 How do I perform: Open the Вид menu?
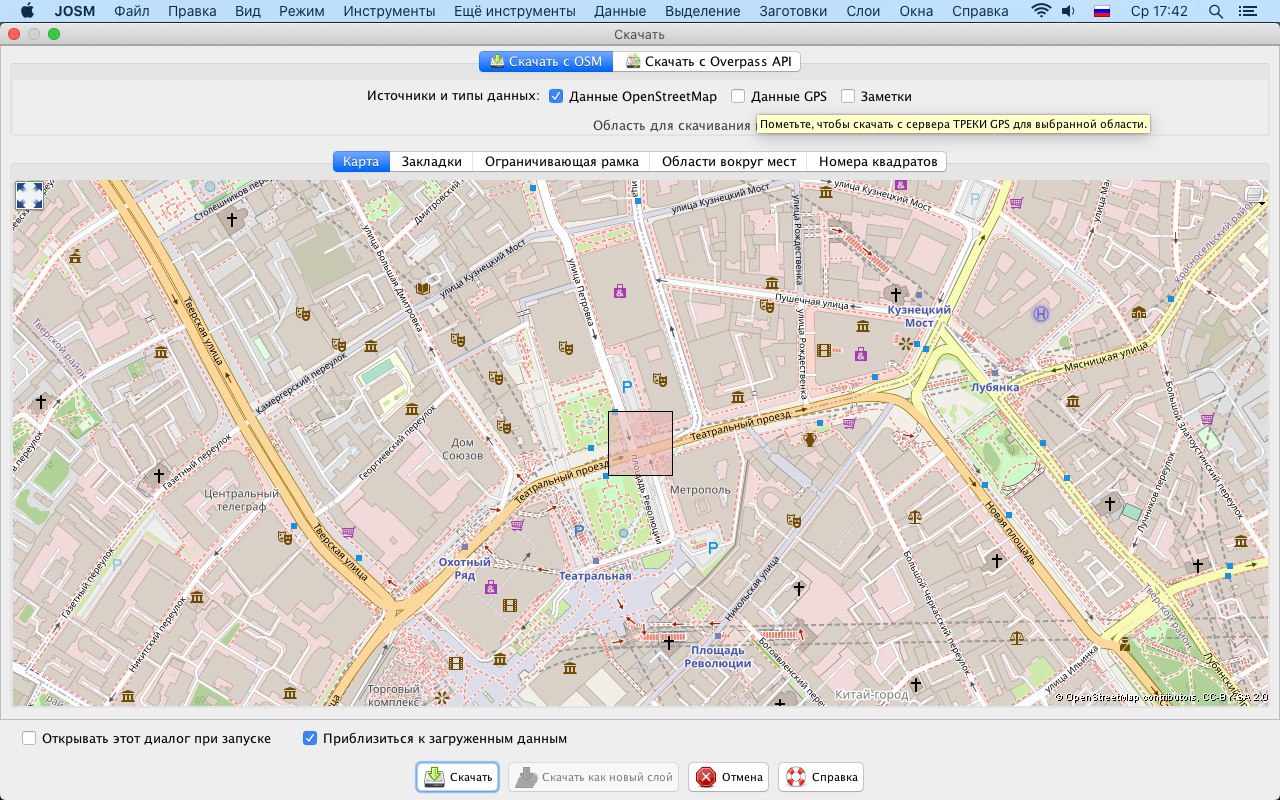(247, 12)
